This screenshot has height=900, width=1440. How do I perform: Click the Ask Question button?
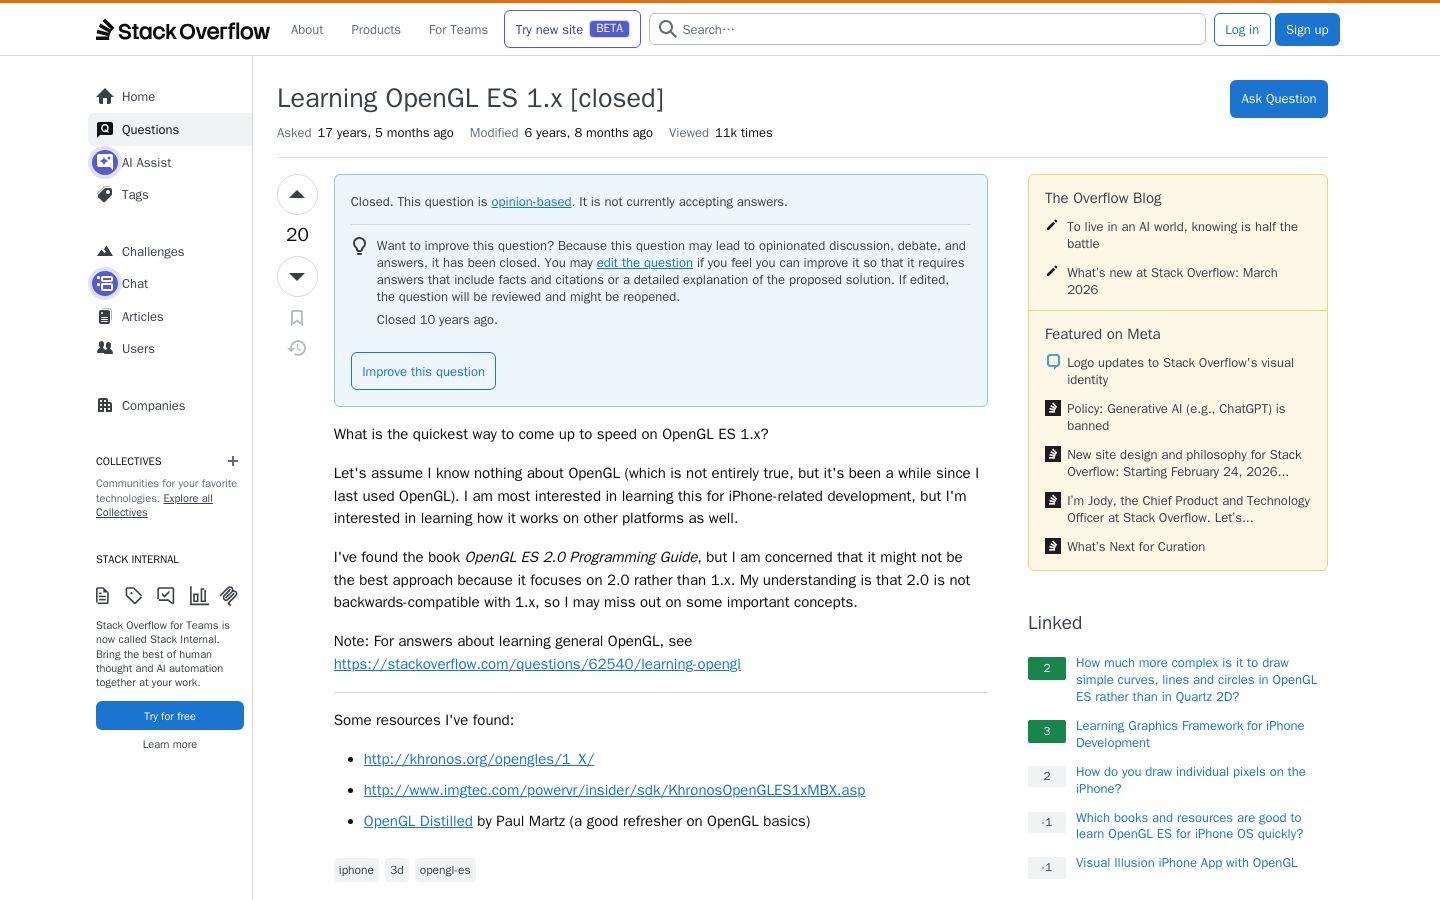click(x=1278, y=99)
